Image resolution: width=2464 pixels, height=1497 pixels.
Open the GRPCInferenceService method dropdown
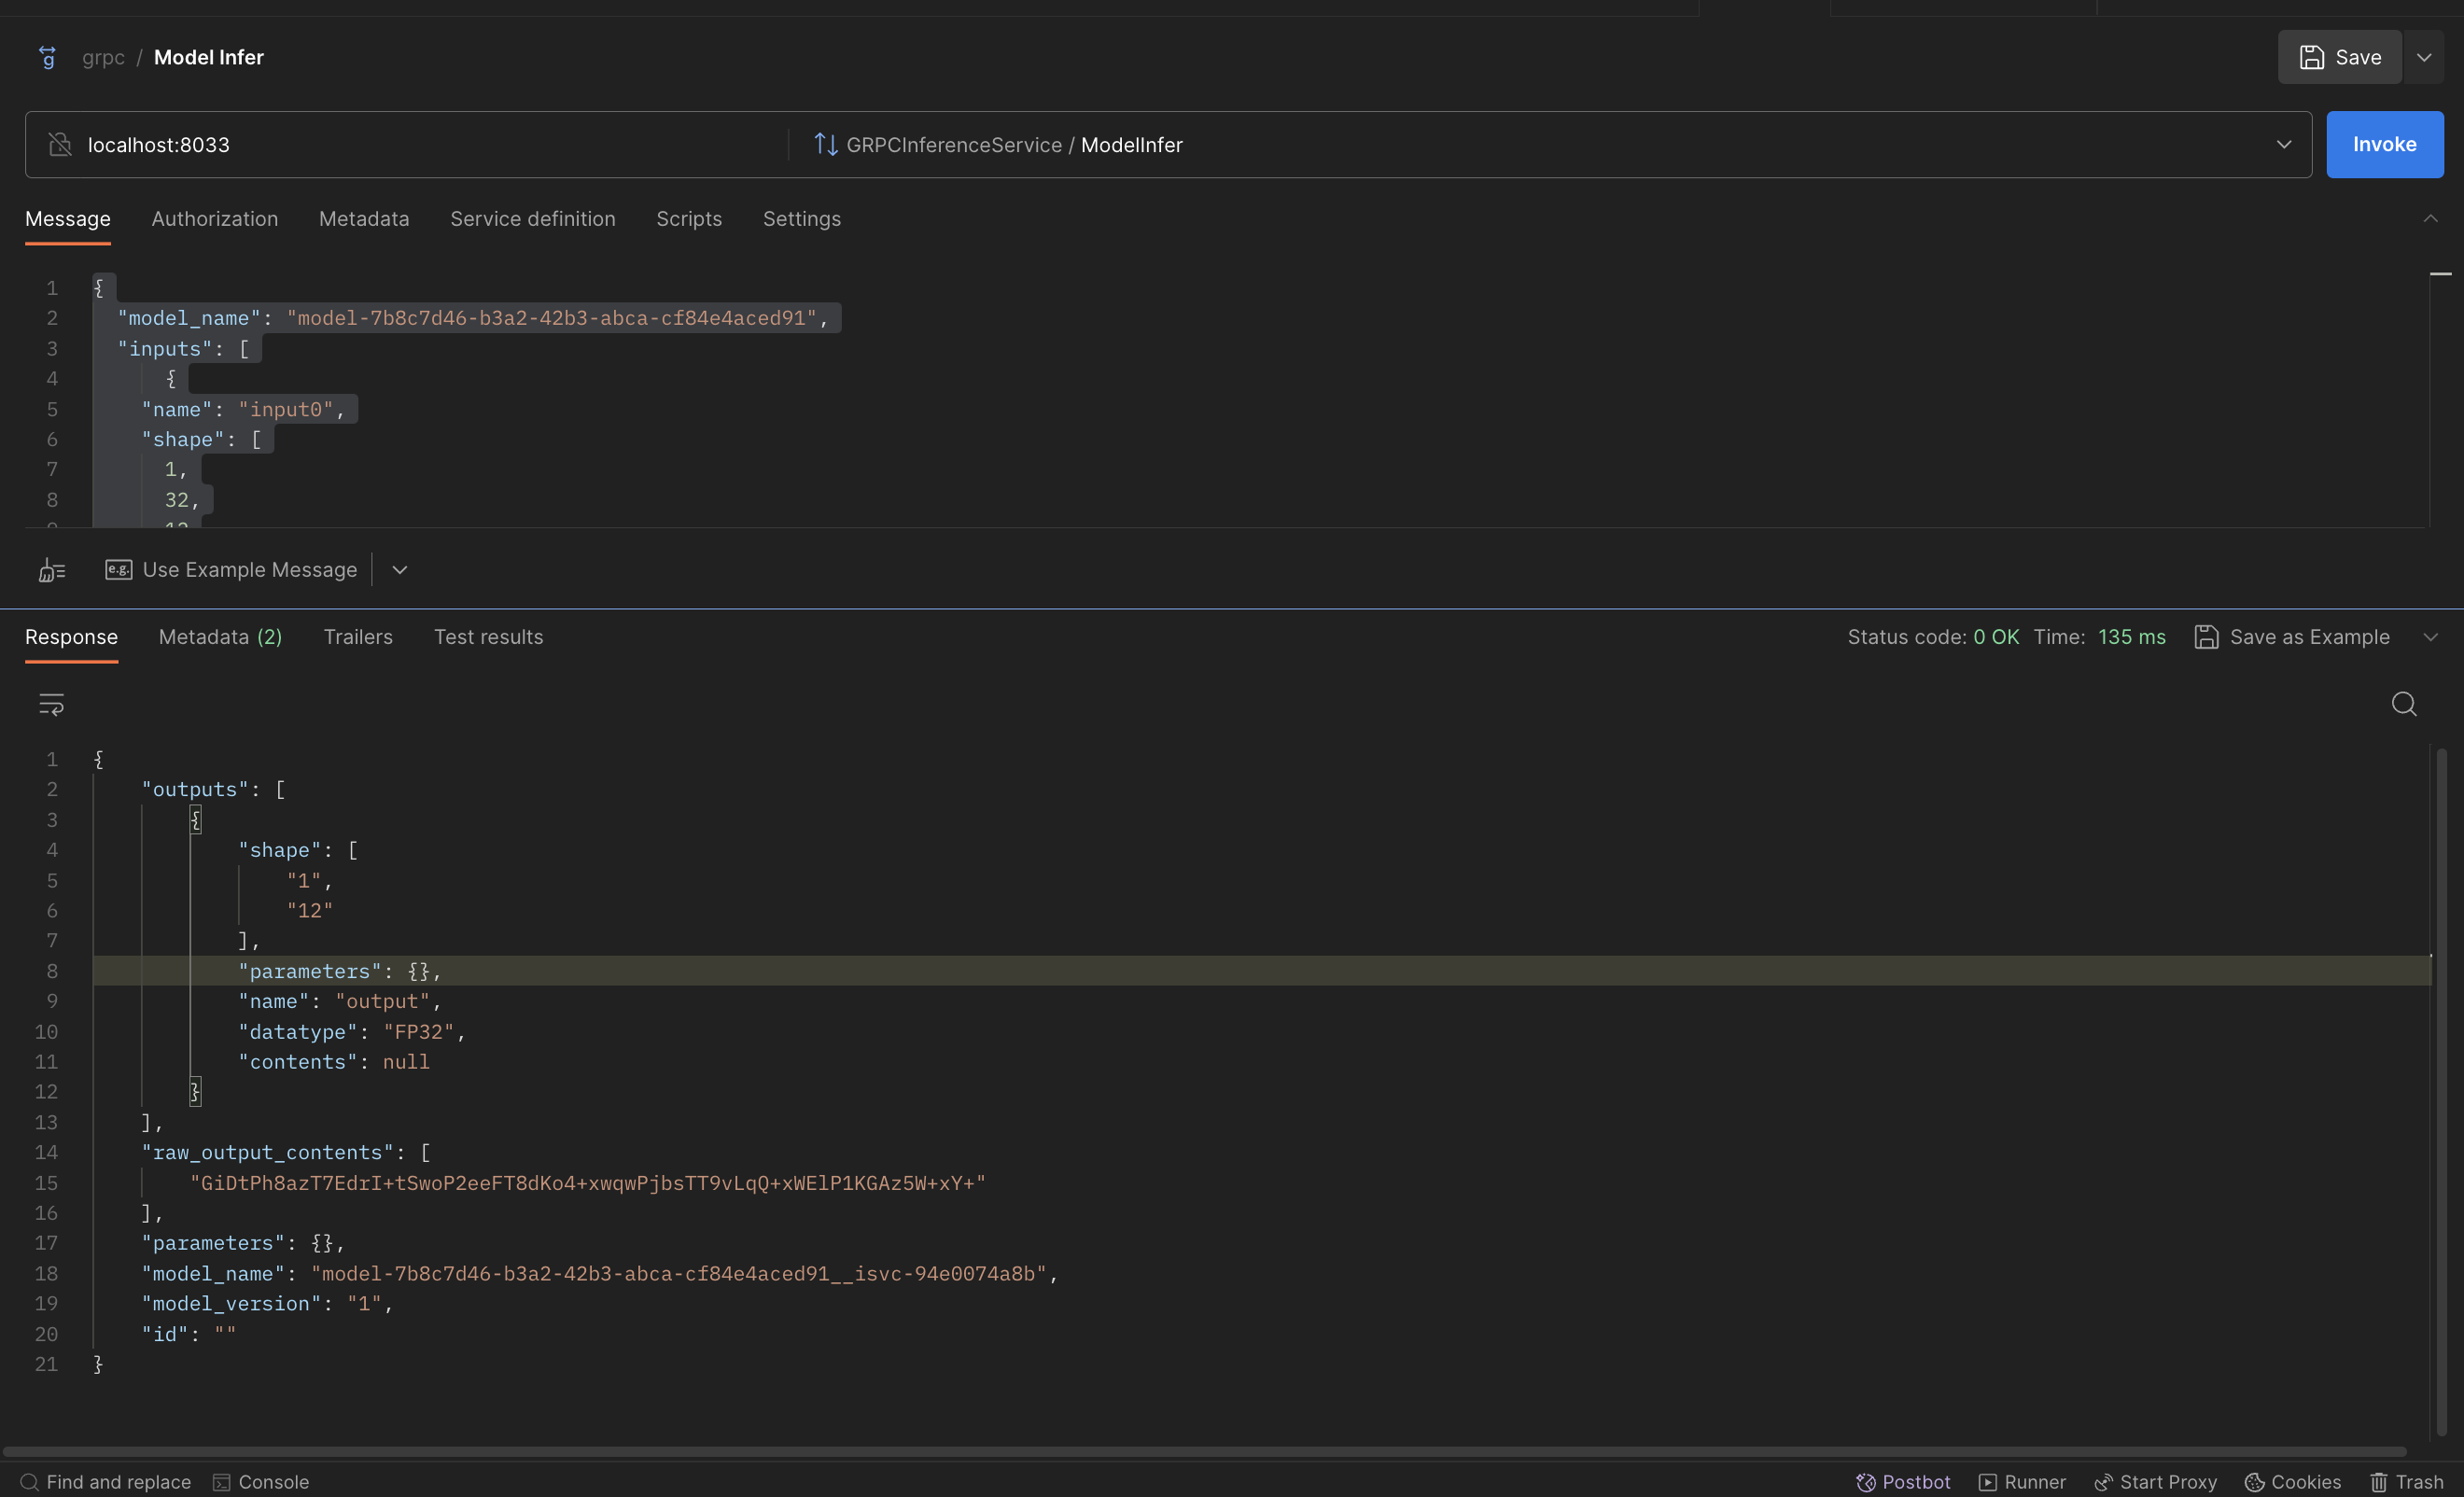[2284, 144]
